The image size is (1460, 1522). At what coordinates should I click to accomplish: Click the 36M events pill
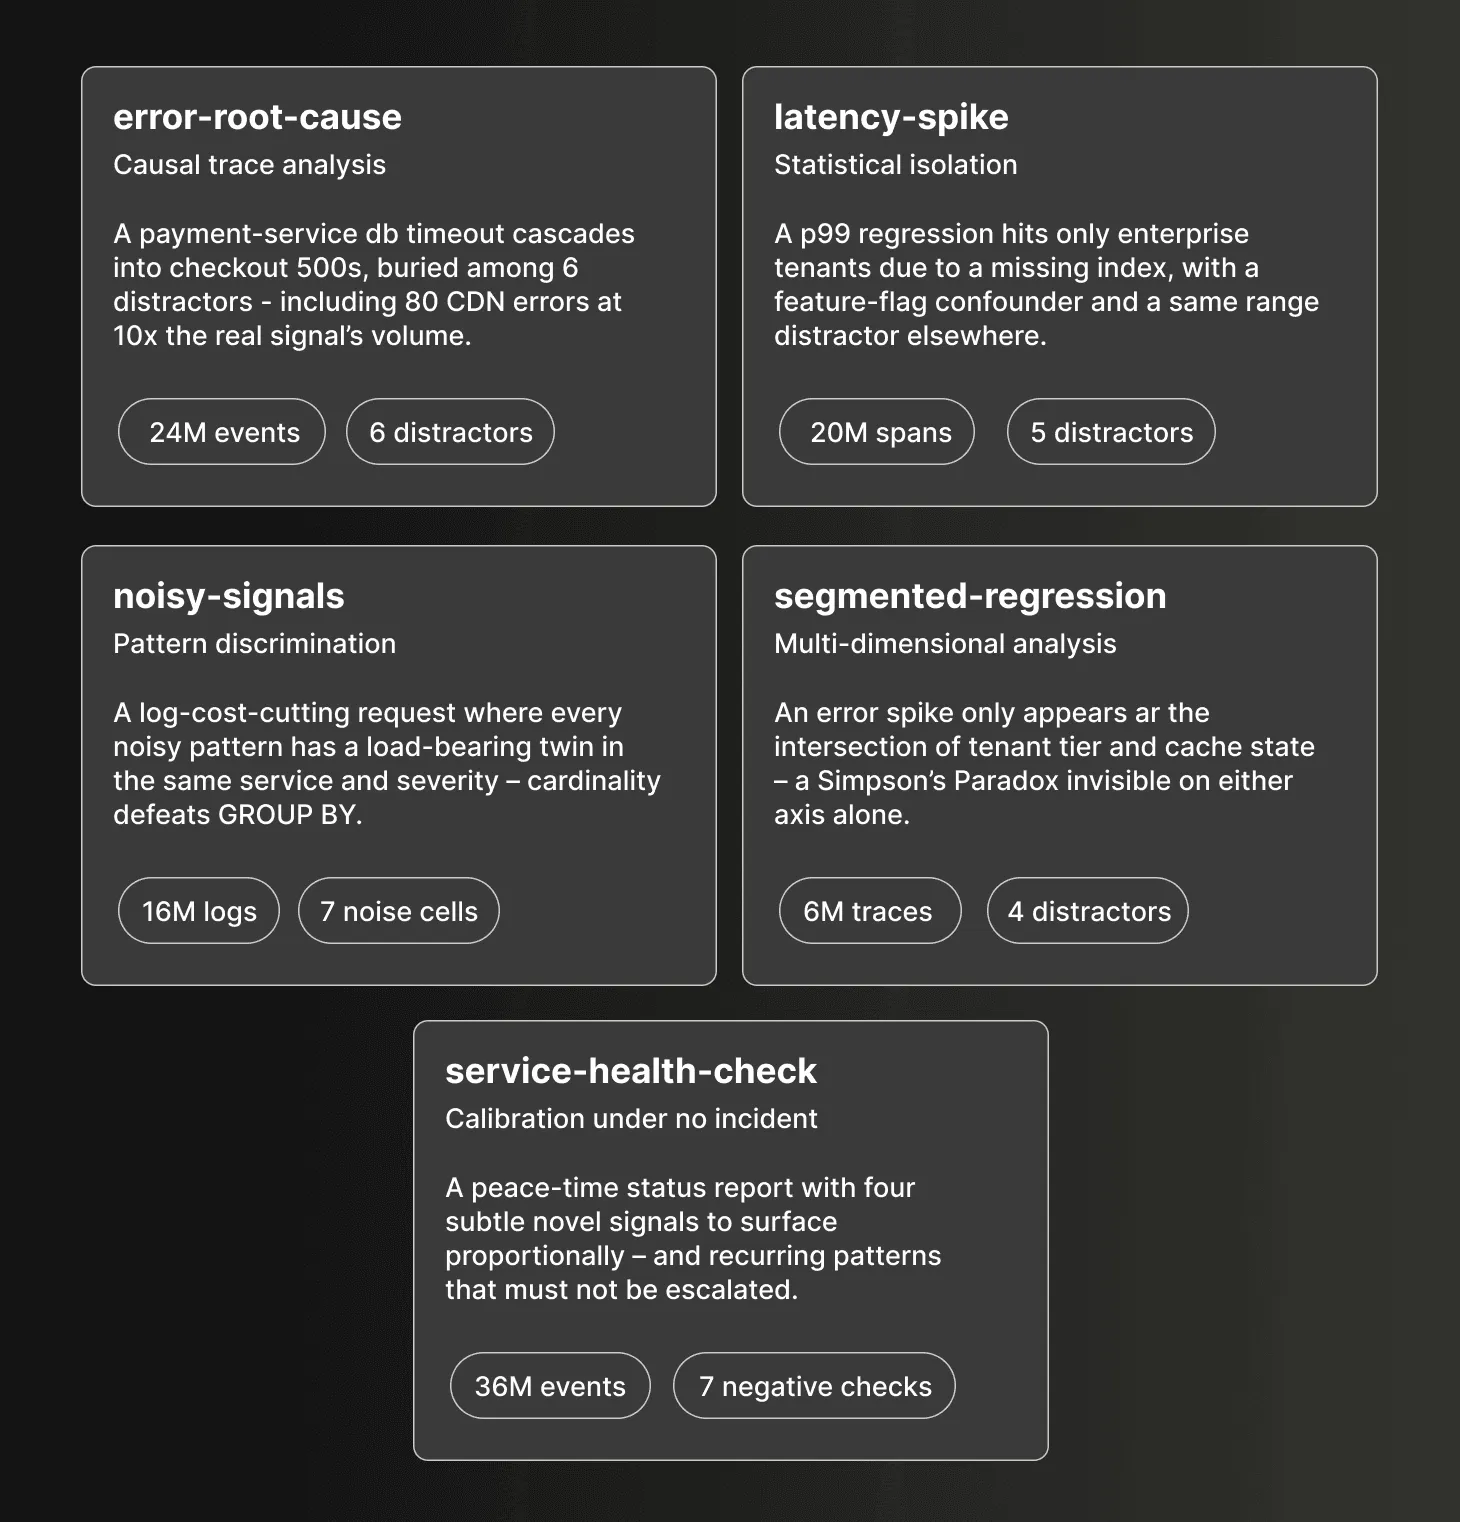tap(550, 1386)
